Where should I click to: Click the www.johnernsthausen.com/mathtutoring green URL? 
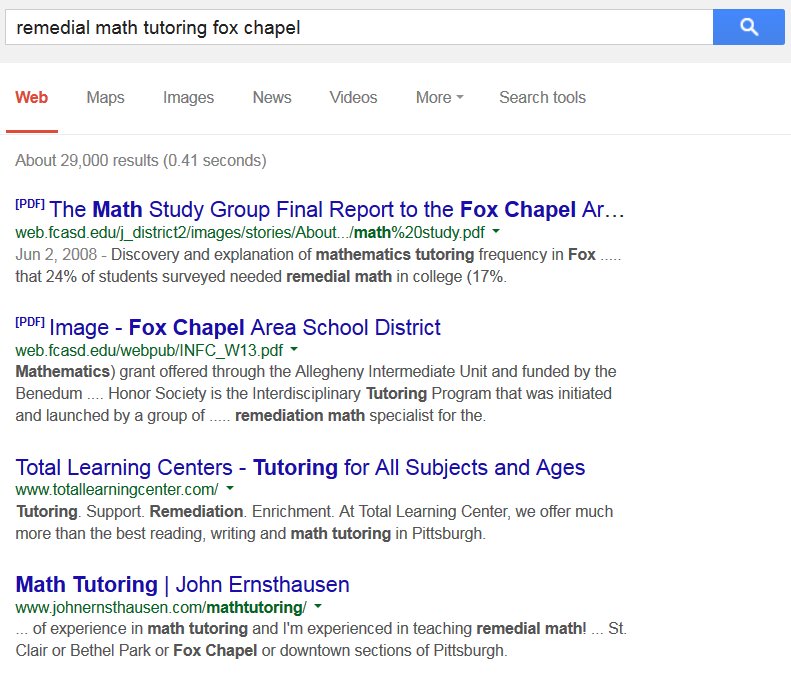coord(160,607)
